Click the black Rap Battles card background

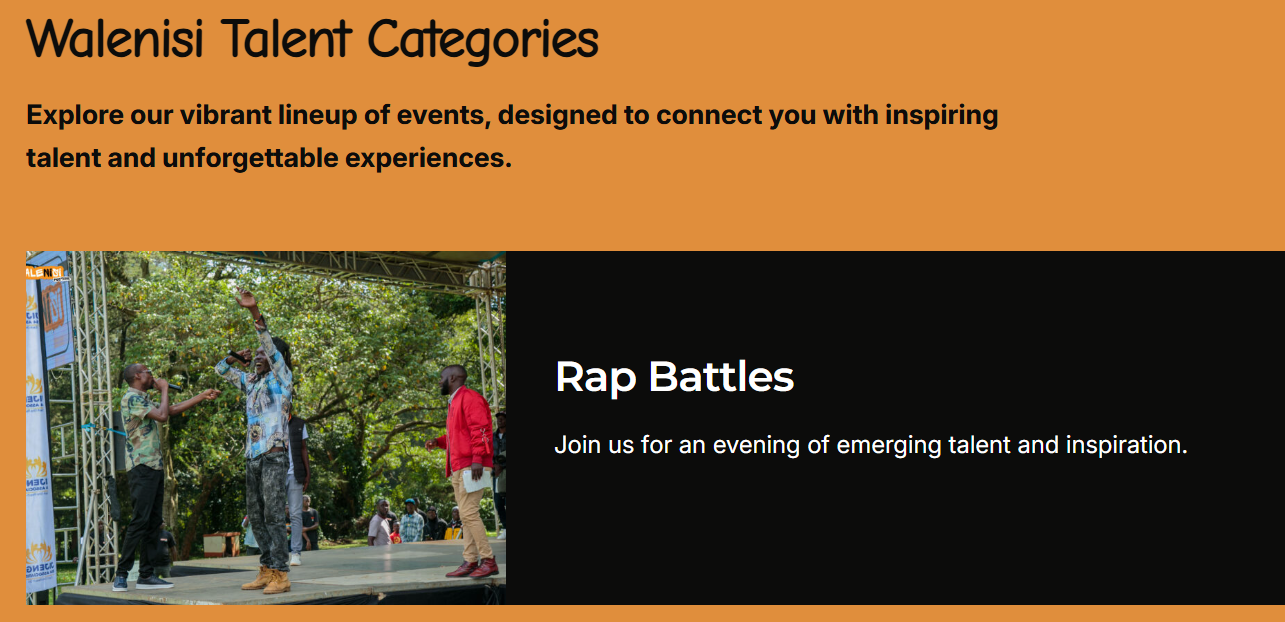pyautogui.click(x=895, y=540)
